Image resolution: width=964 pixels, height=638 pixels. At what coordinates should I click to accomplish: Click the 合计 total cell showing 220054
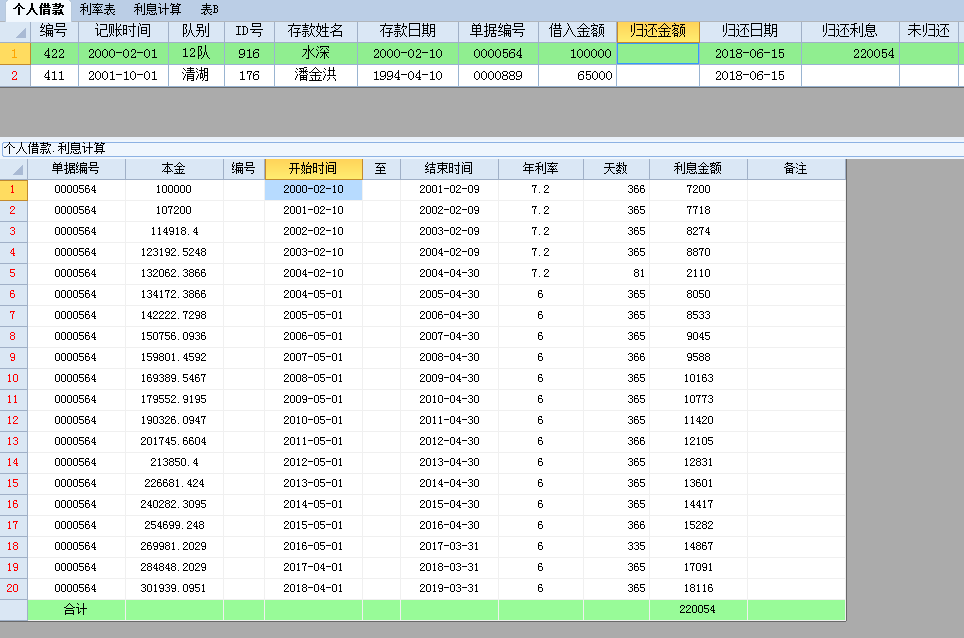(x=697, y=609)
